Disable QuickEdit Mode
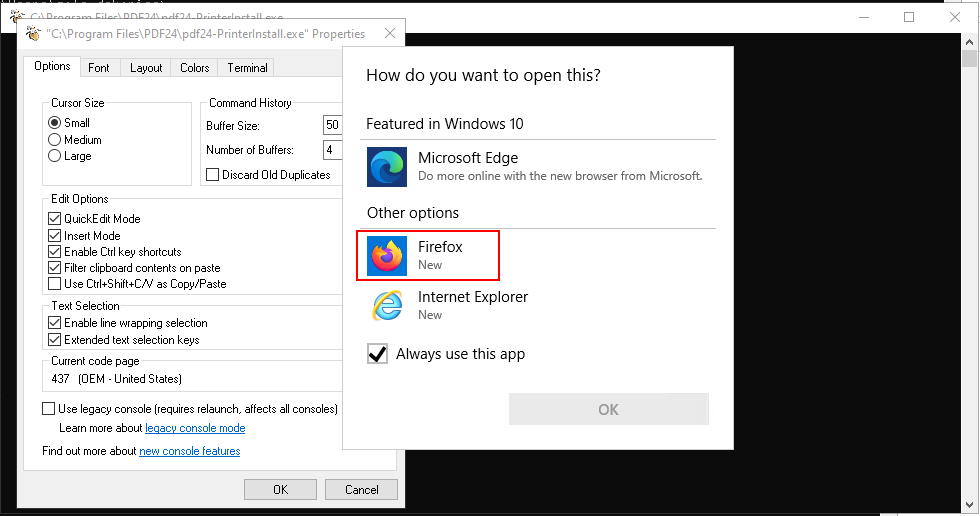This screenshot has height=516, width=980. [x=54, y=219]
